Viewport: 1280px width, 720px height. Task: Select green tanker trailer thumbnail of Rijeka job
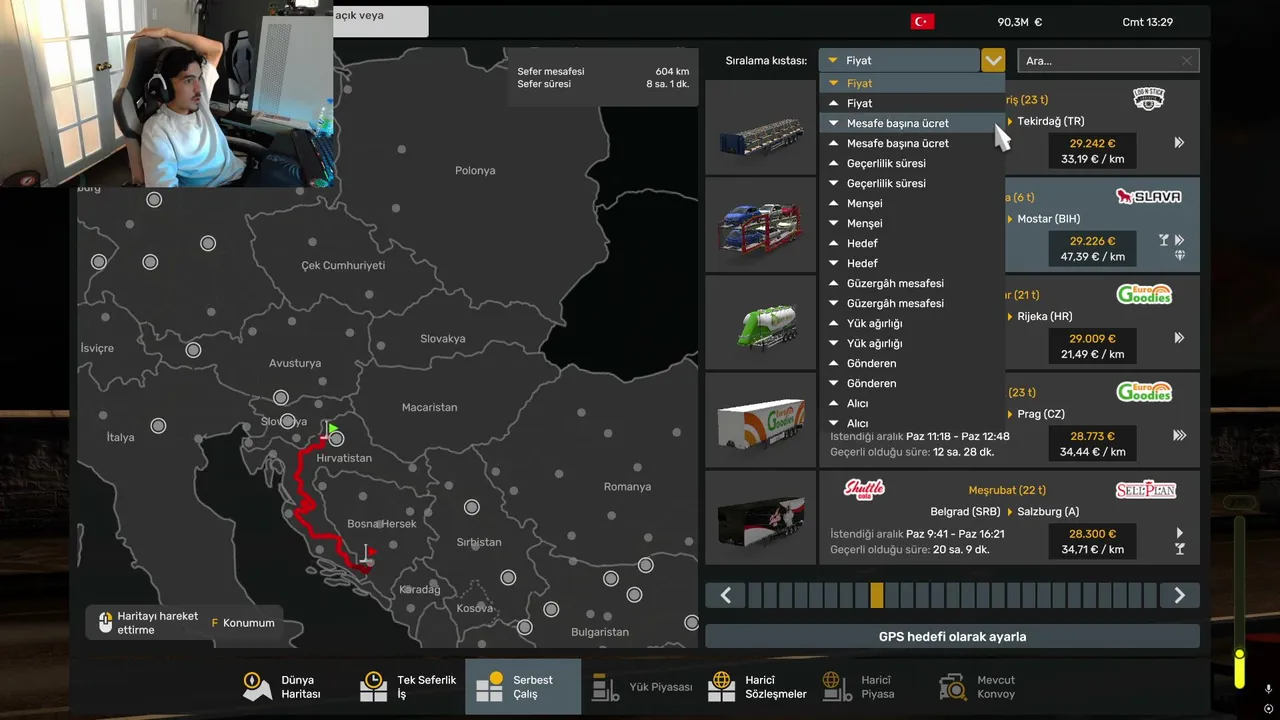[x=761, y=323]
